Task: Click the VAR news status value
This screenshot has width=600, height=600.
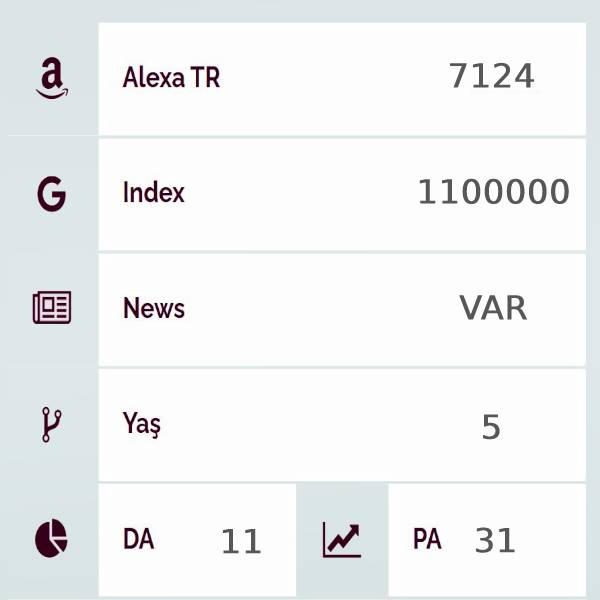Action: click(494, 308)
